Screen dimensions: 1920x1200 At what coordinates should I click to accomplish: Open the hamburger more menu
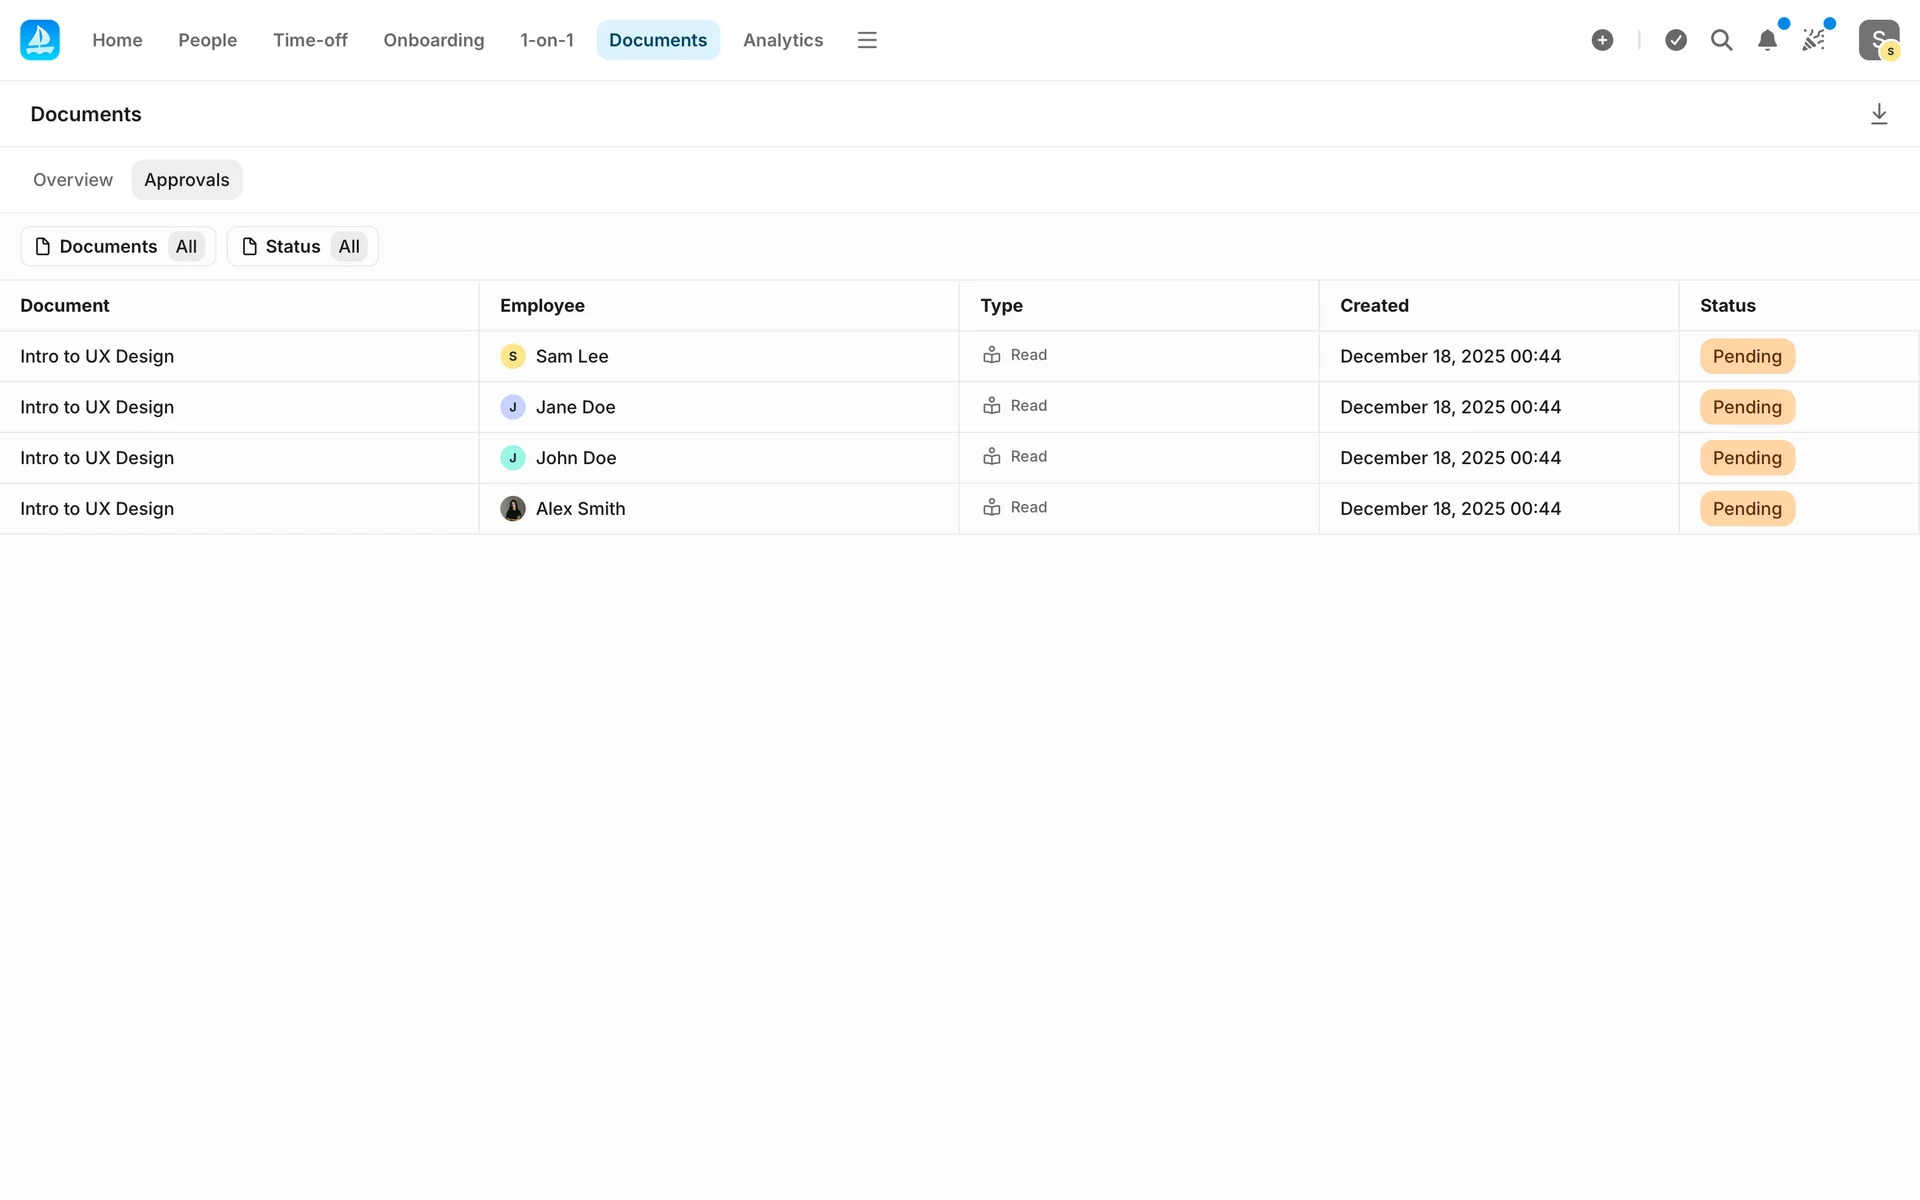click(x=867, y=40)
